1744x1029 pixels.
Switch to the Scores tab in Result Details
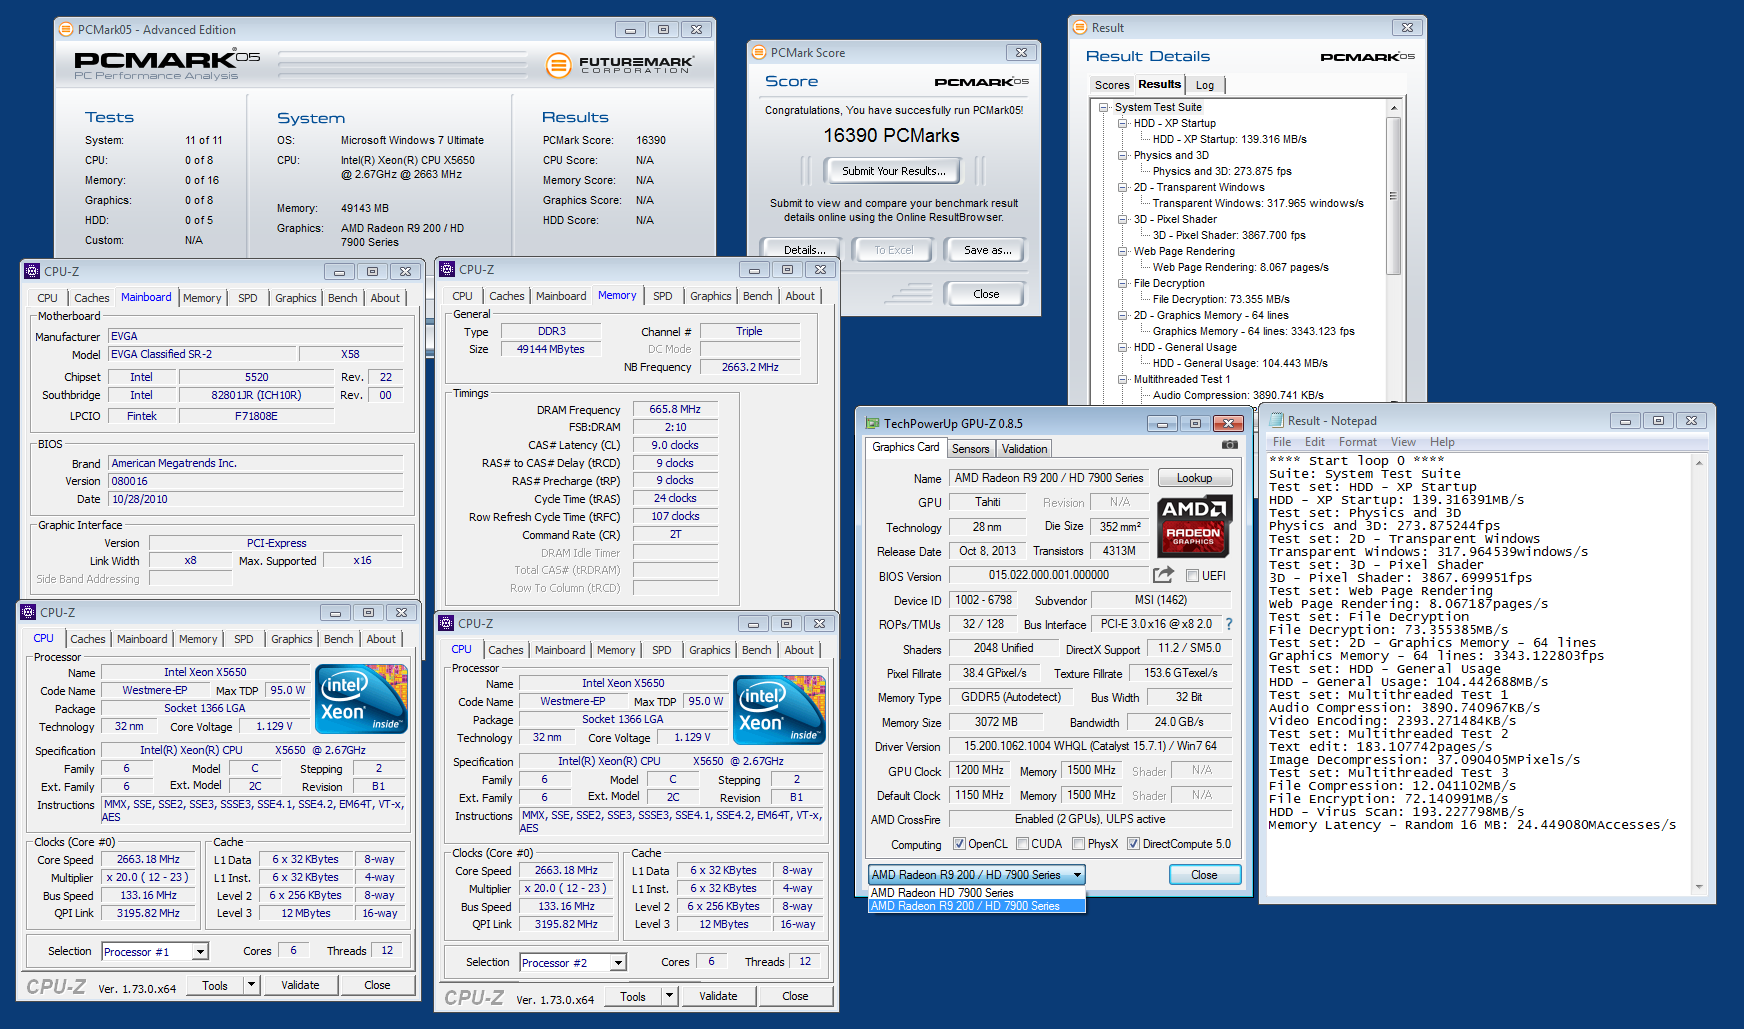pyautogui.click(x=1111, y=86)
